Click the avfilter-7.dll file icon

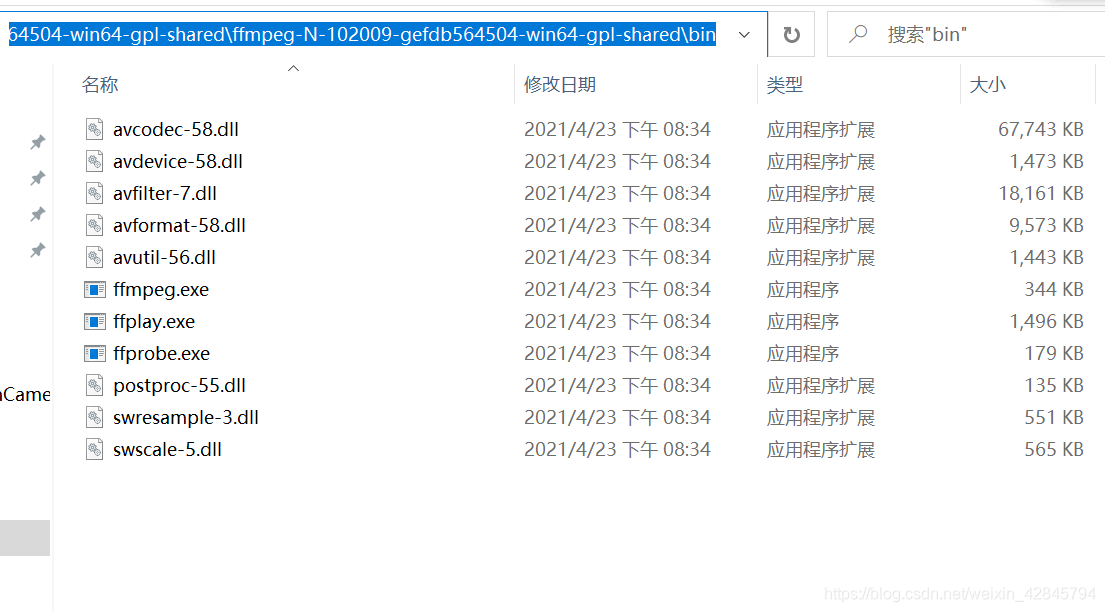[94, 193]
